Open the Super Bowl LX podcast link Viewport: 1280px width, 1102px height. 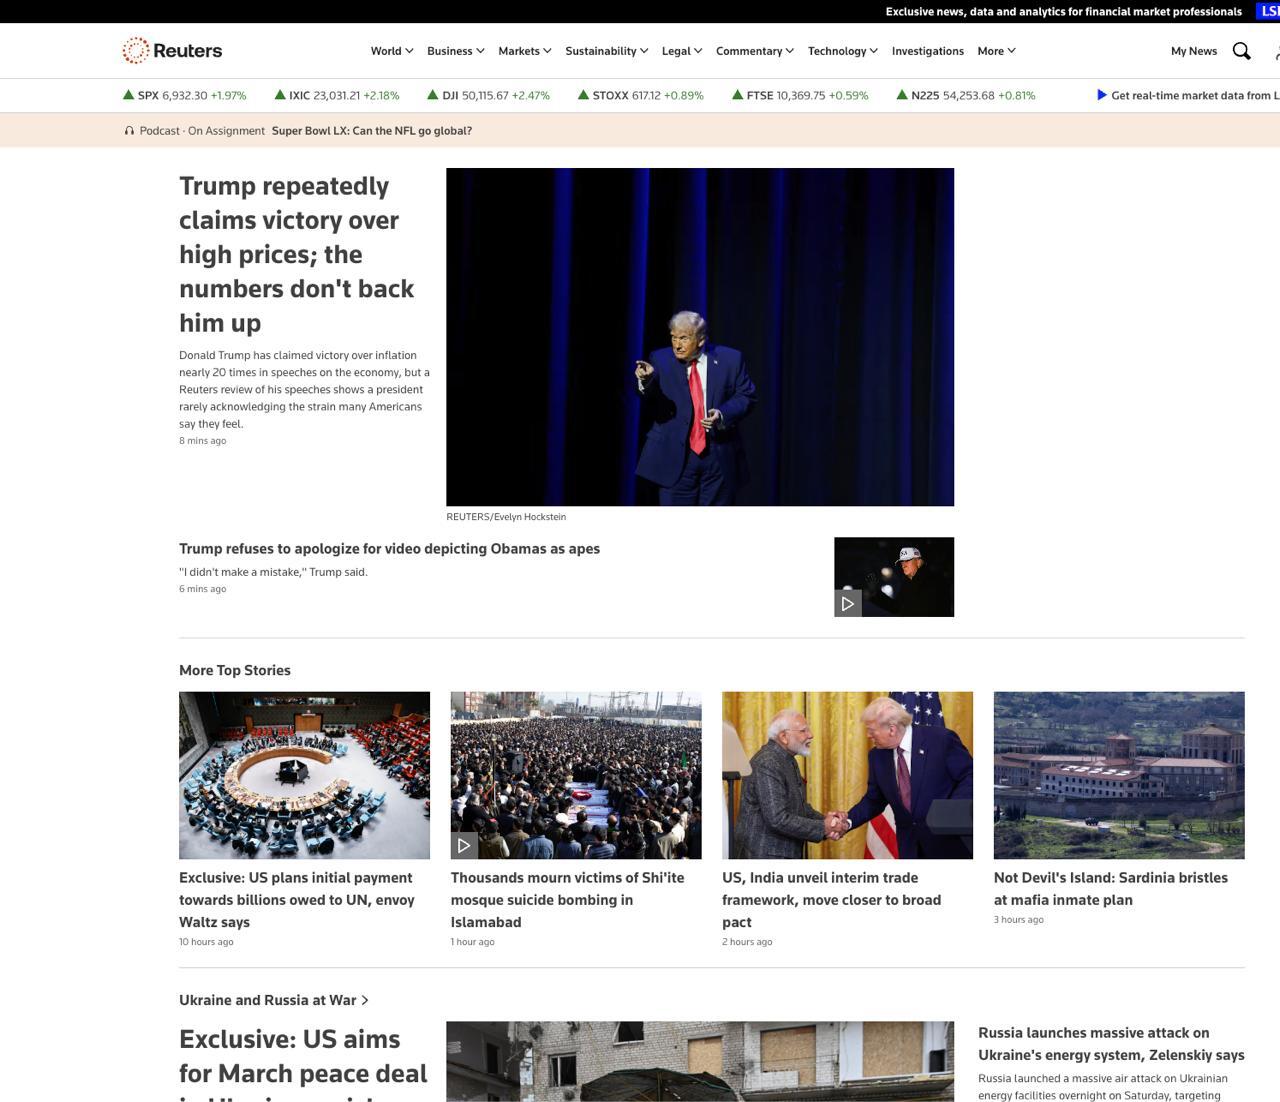pos(371,131)
